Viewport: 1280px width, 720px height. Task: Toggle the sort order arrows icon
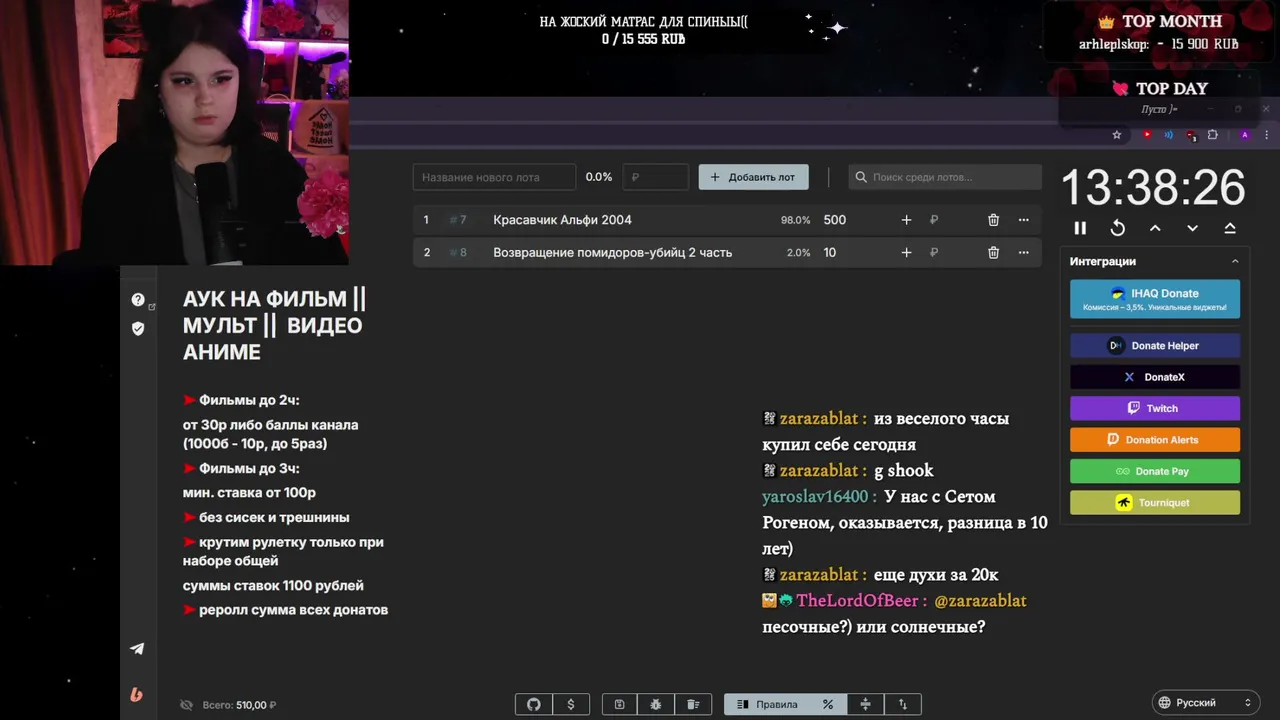(902, 704)
